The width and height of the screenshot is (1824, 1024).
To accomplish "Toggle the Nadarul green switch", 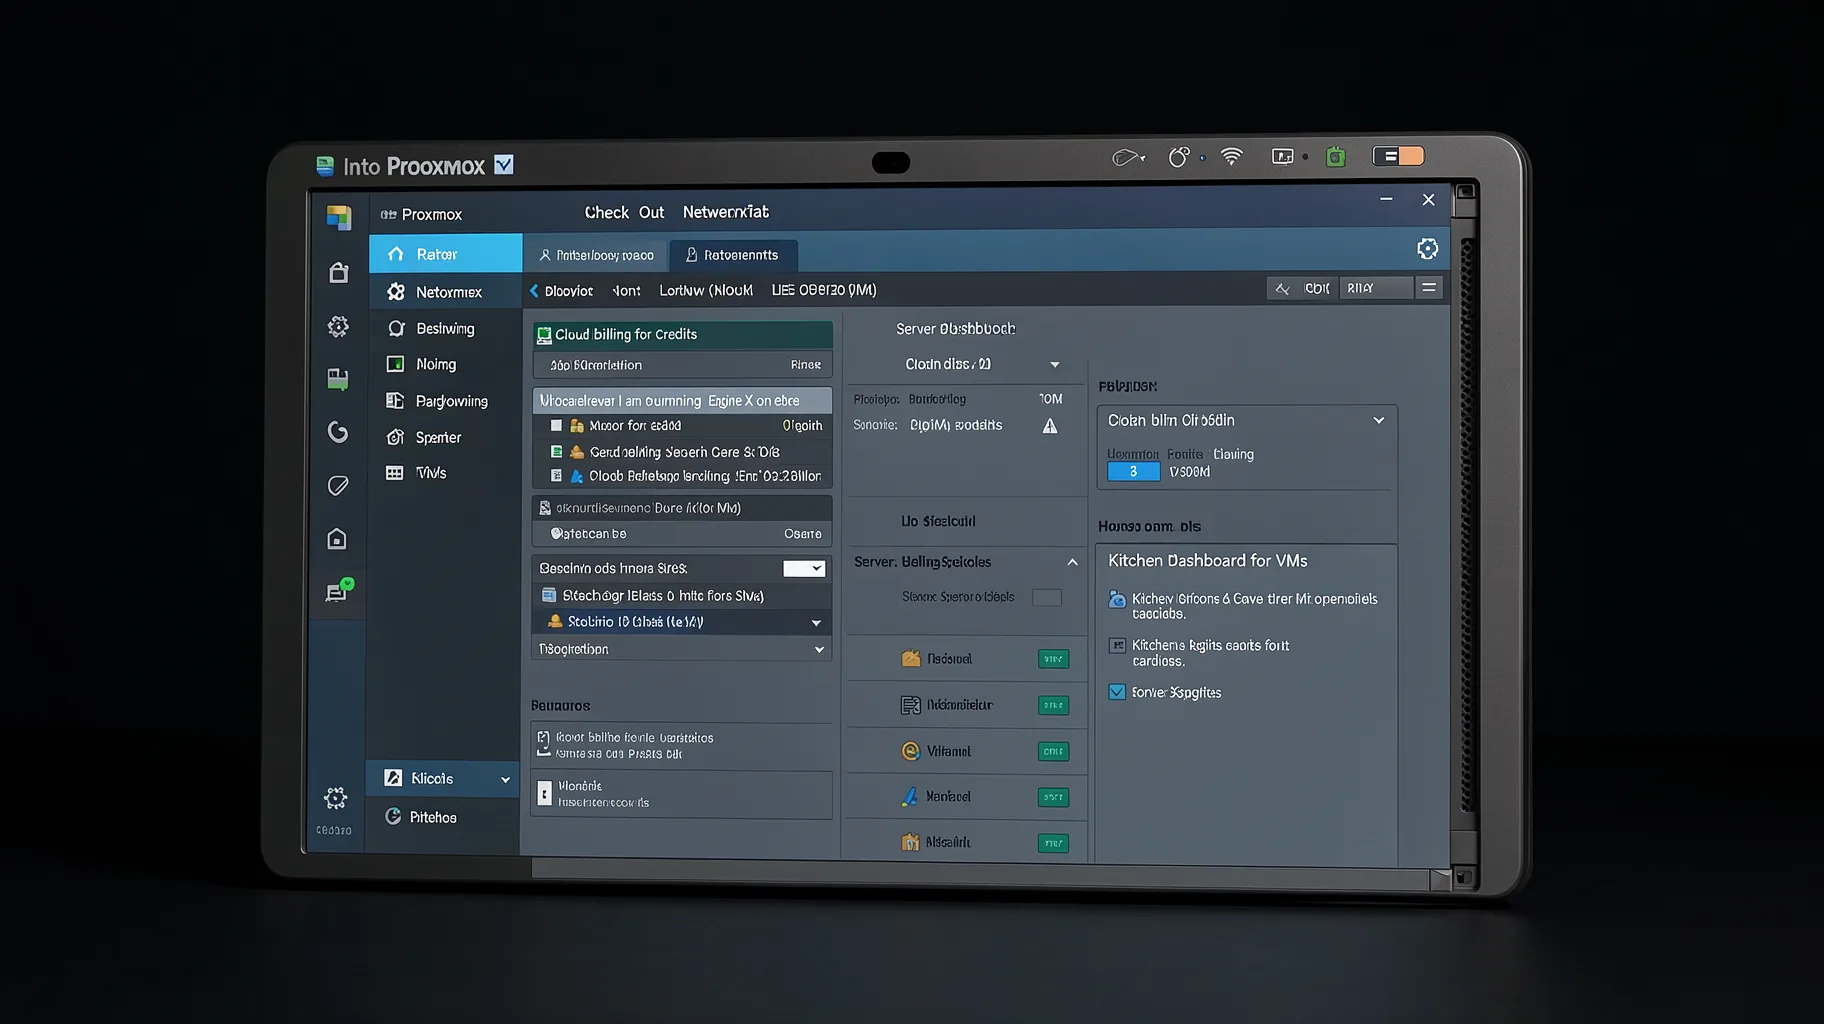I will [1053, 659].
